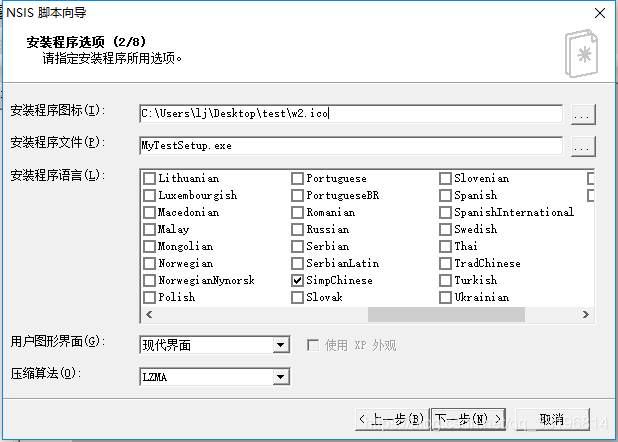The width and height of the screenshot is (618, 442).
Task: Check the Slovenian language box
Action: 445,178
